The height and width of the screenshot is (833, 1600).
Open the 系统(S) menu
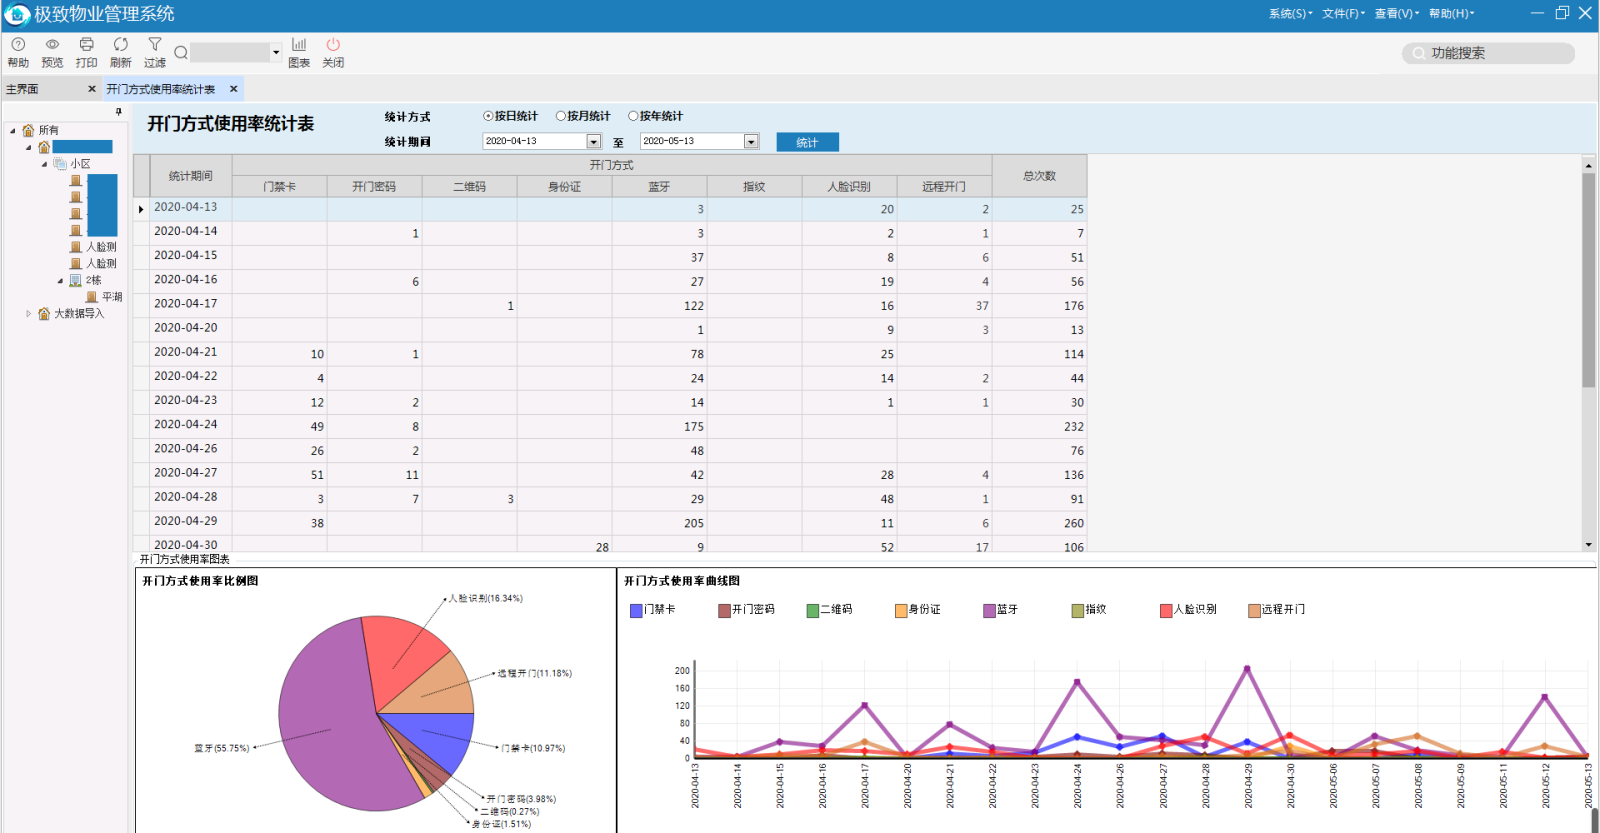pyautogui.click(x=1290, y=14)
